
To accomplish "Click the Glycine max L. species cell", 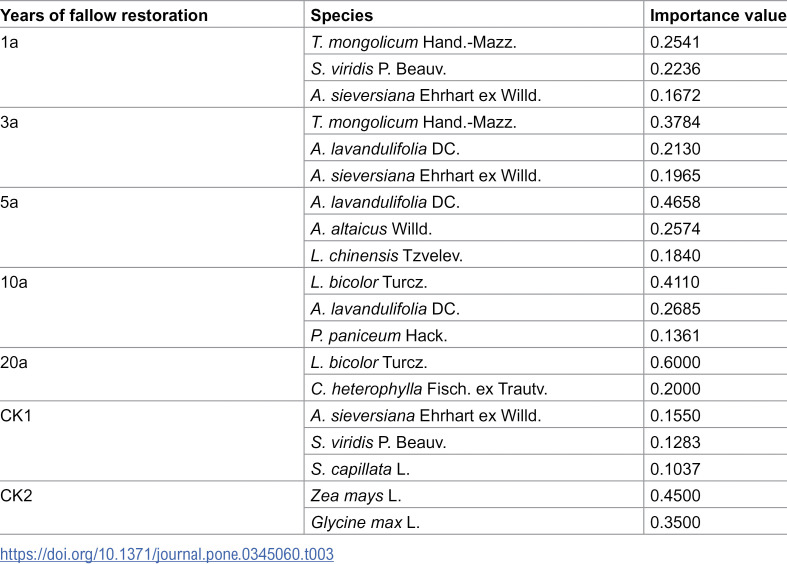I will 474,522.
